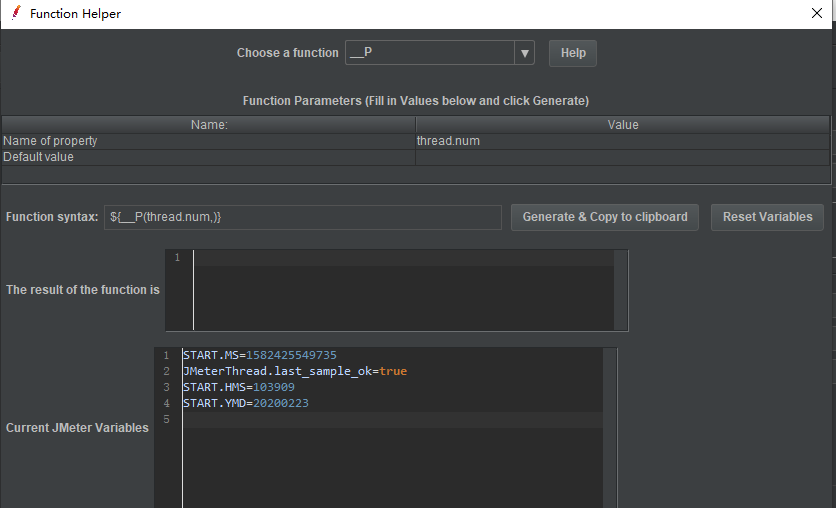Select the "Default value" name cell
This screenshot has width=836, height=508.
(209, 157)
